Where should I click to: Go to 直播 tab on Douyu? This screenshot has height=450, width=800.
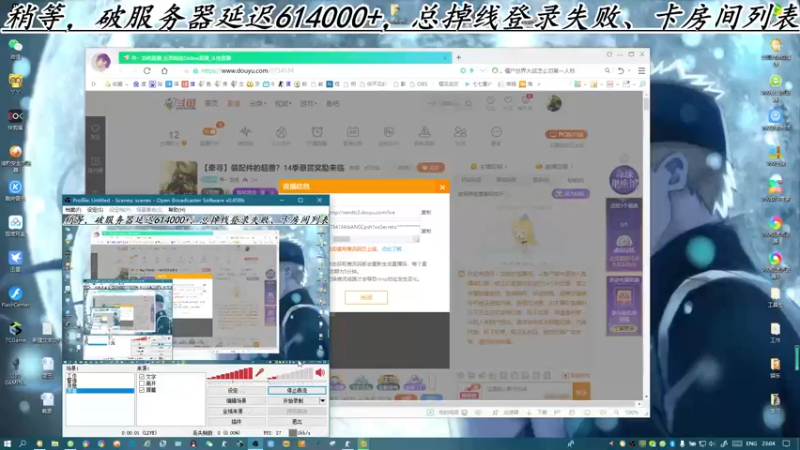coord(234,104)
